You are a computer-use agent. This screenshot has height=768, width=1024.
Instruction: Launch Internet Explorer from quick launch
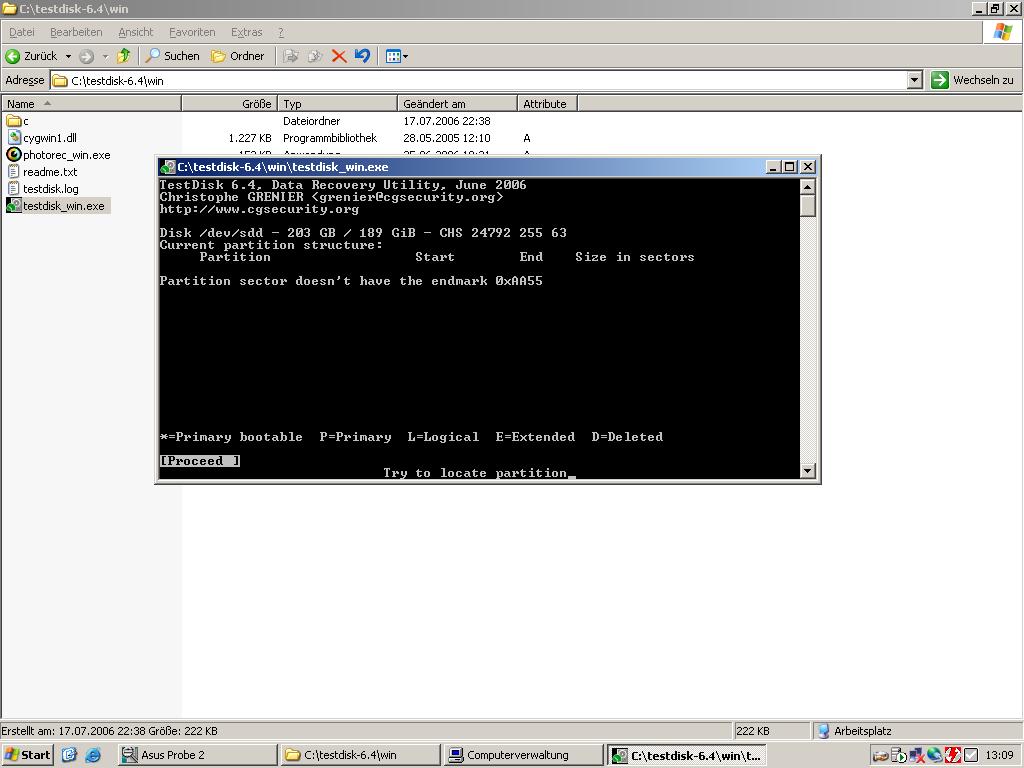click(x=93, y=755)
